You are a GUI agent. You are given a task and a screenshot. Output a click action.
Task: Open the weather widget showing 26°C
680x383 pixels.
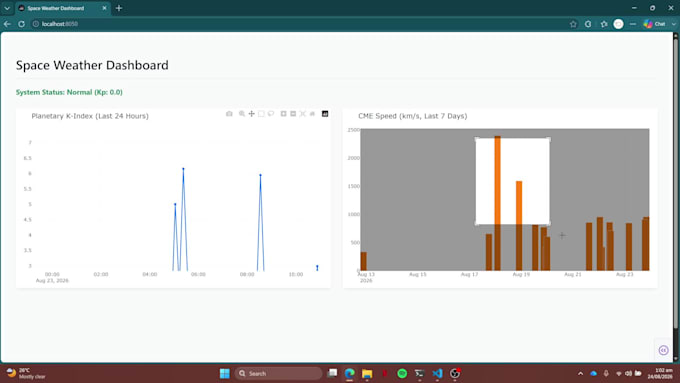(x=26, y=373)
